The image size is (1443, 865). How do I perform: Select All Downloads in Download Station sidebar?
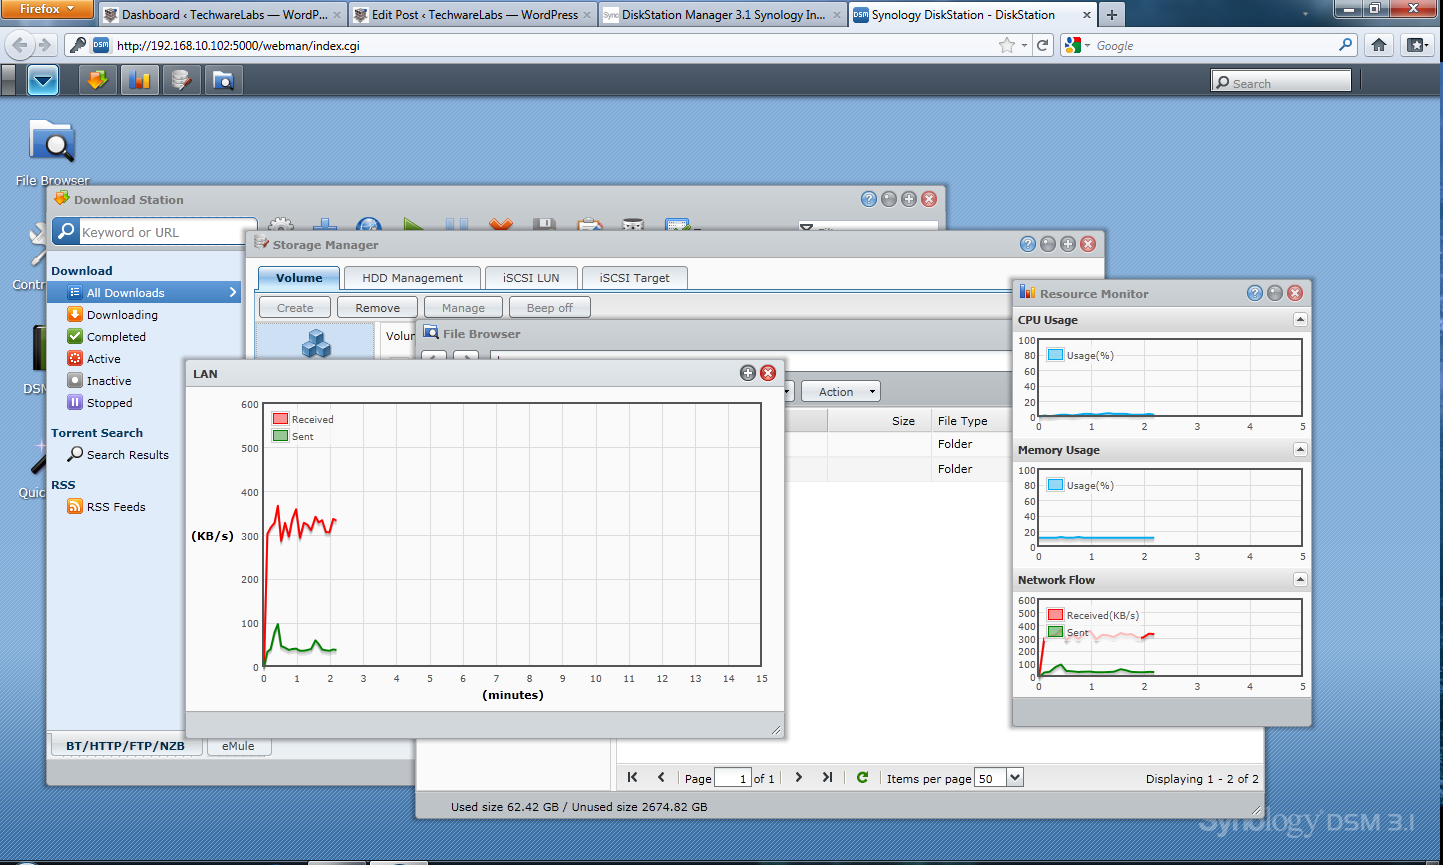146,292
